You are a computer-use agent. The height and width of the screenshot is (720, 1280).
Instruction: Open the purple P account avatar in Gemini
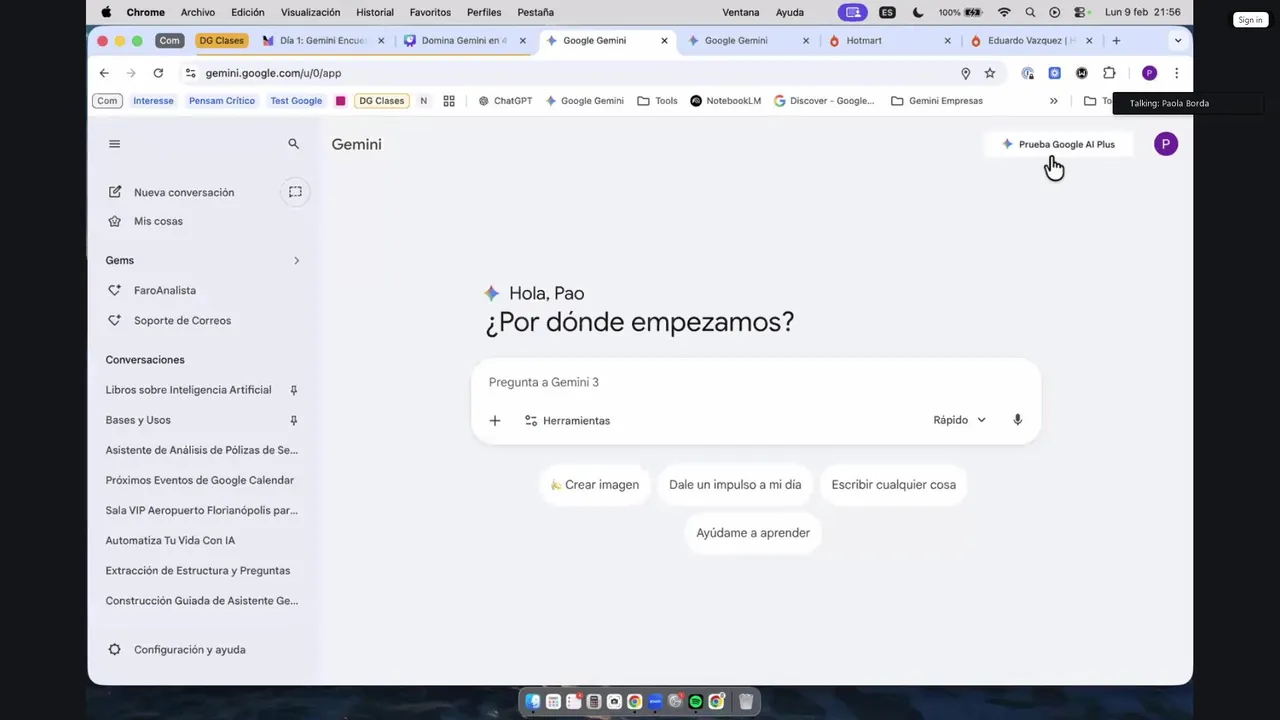pyautogui.click(x=1165, y=144)
